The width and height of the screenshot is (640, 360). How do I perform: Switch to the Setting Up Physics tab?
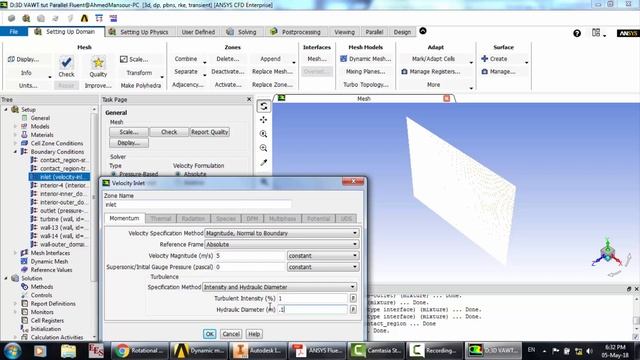(x=140, y=32)
